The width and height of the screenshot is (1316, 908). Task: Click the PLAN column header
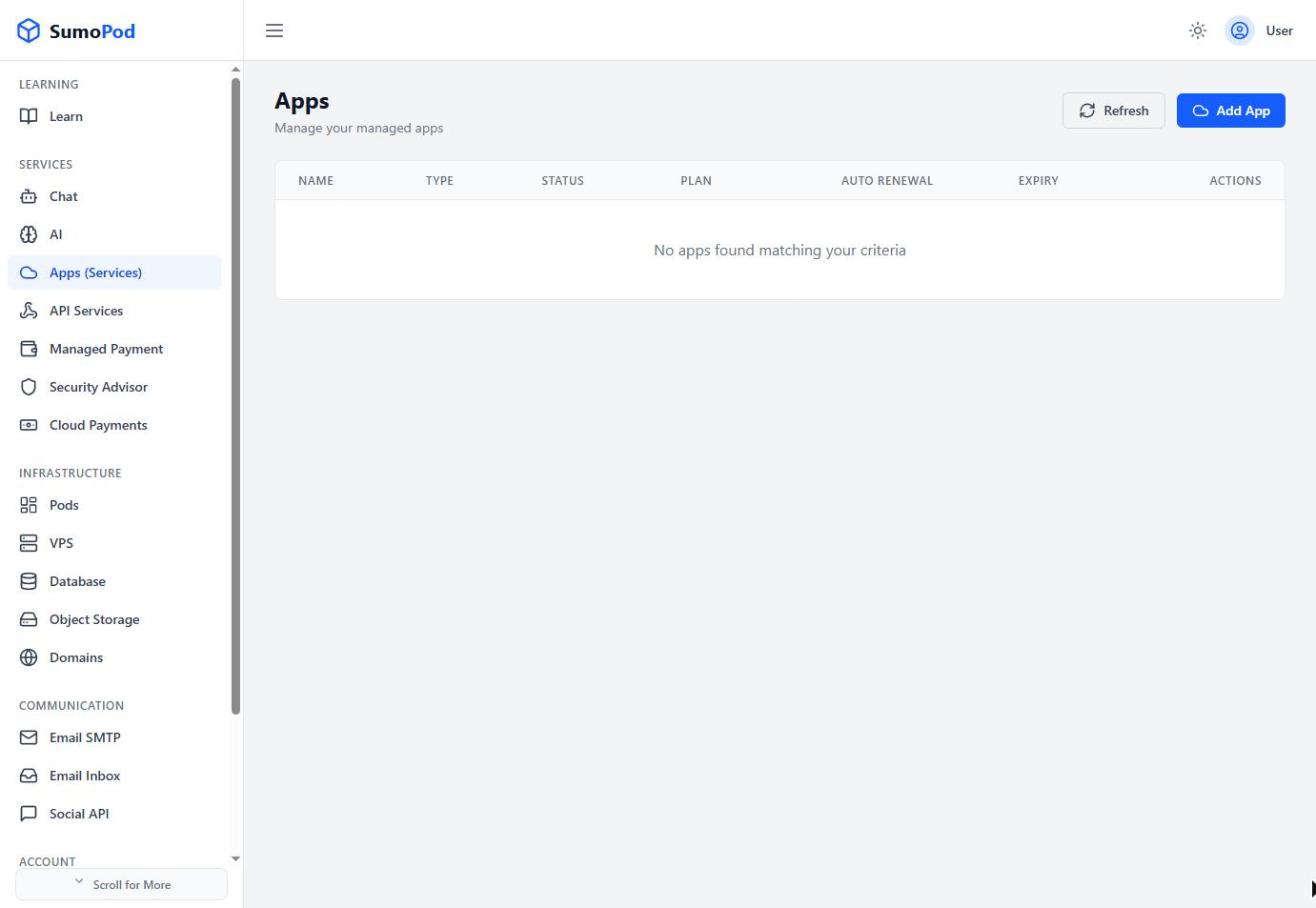(x=696, y=181)
